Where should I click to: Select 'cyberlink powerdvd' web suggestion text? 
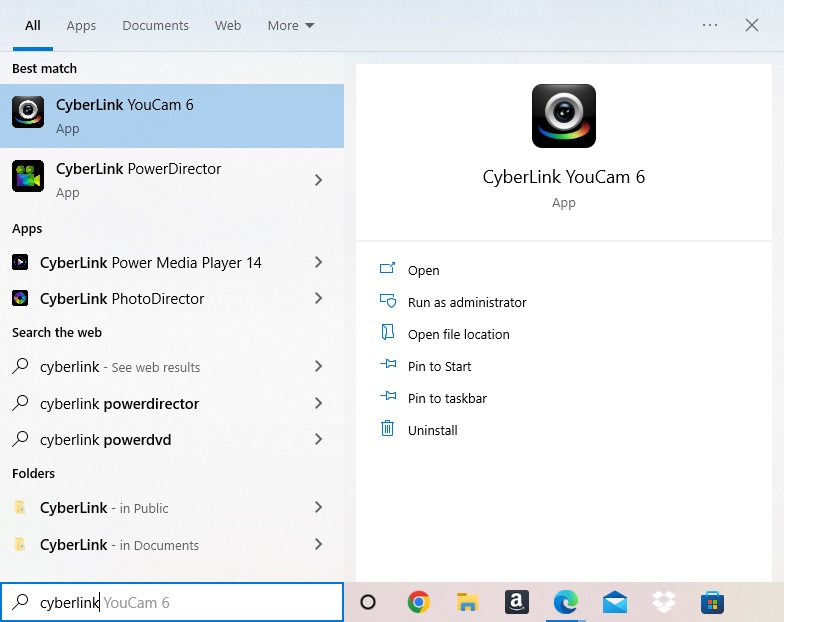click(x=106, y=440)
